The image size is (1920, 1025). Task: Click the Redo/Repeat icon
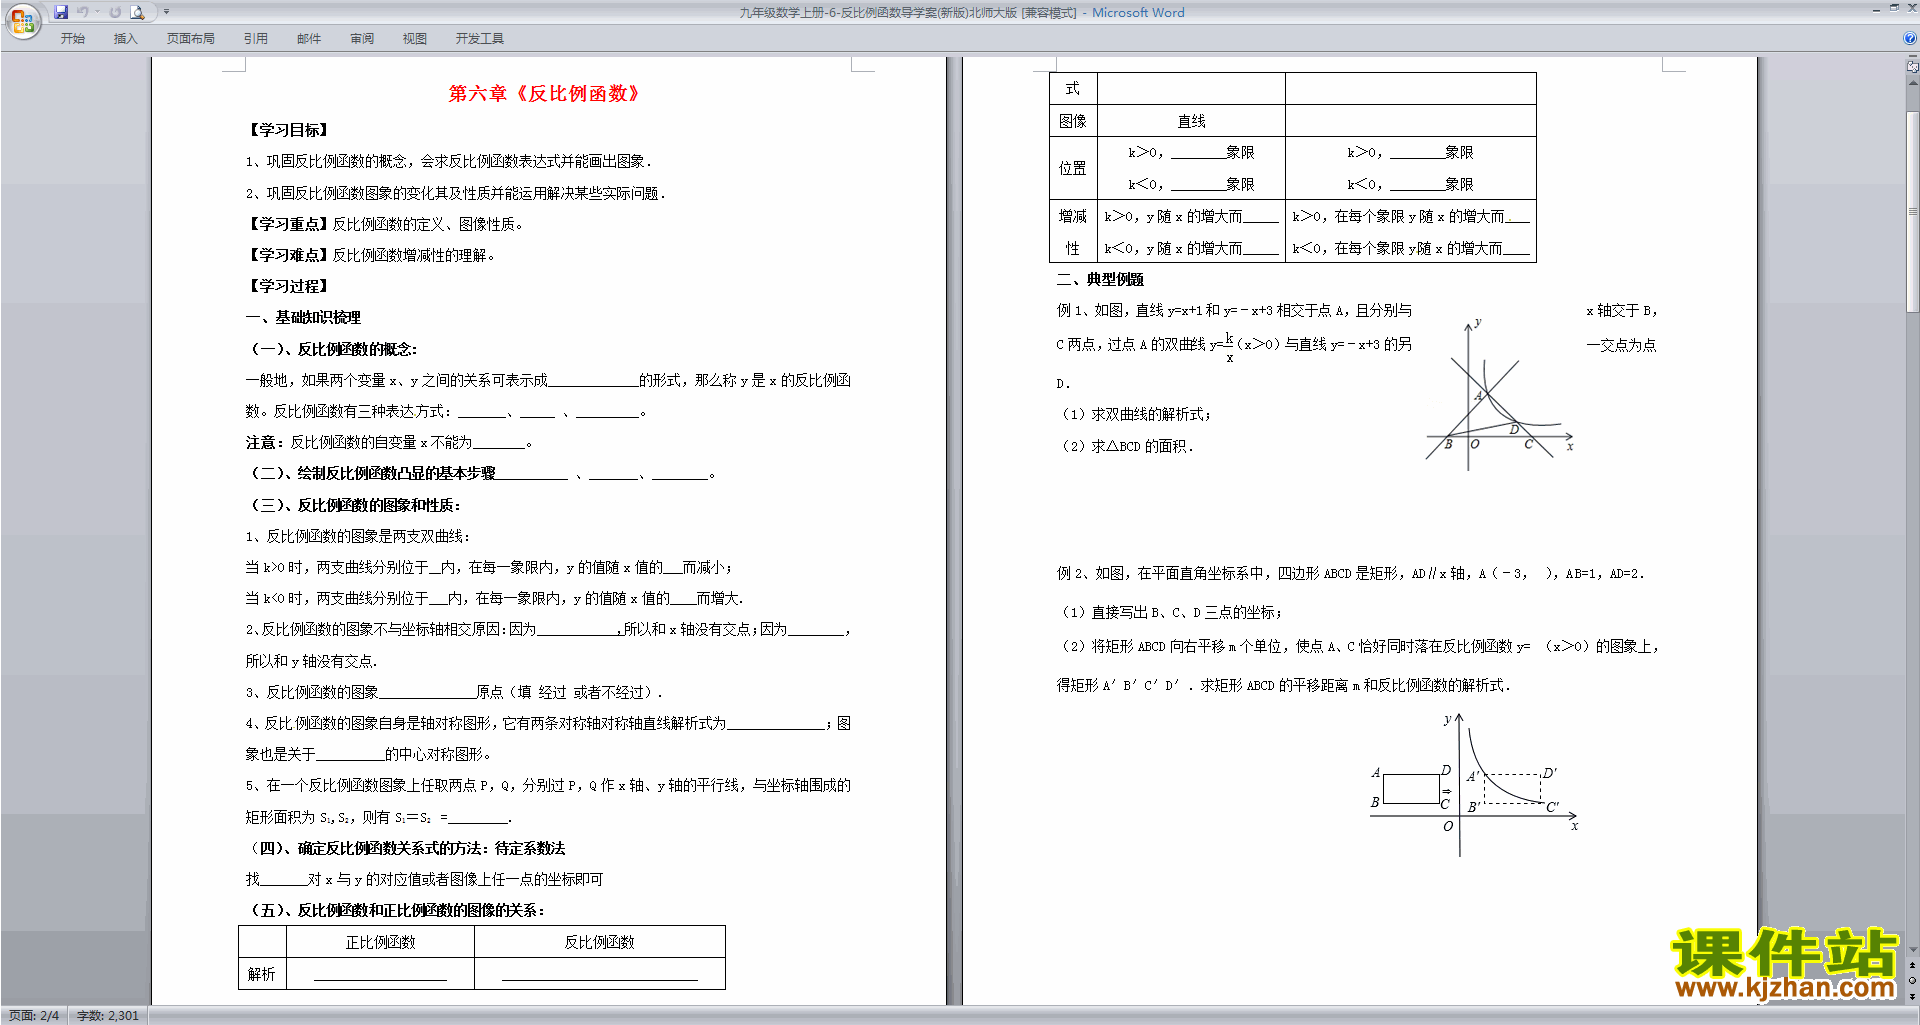point(115,12)
